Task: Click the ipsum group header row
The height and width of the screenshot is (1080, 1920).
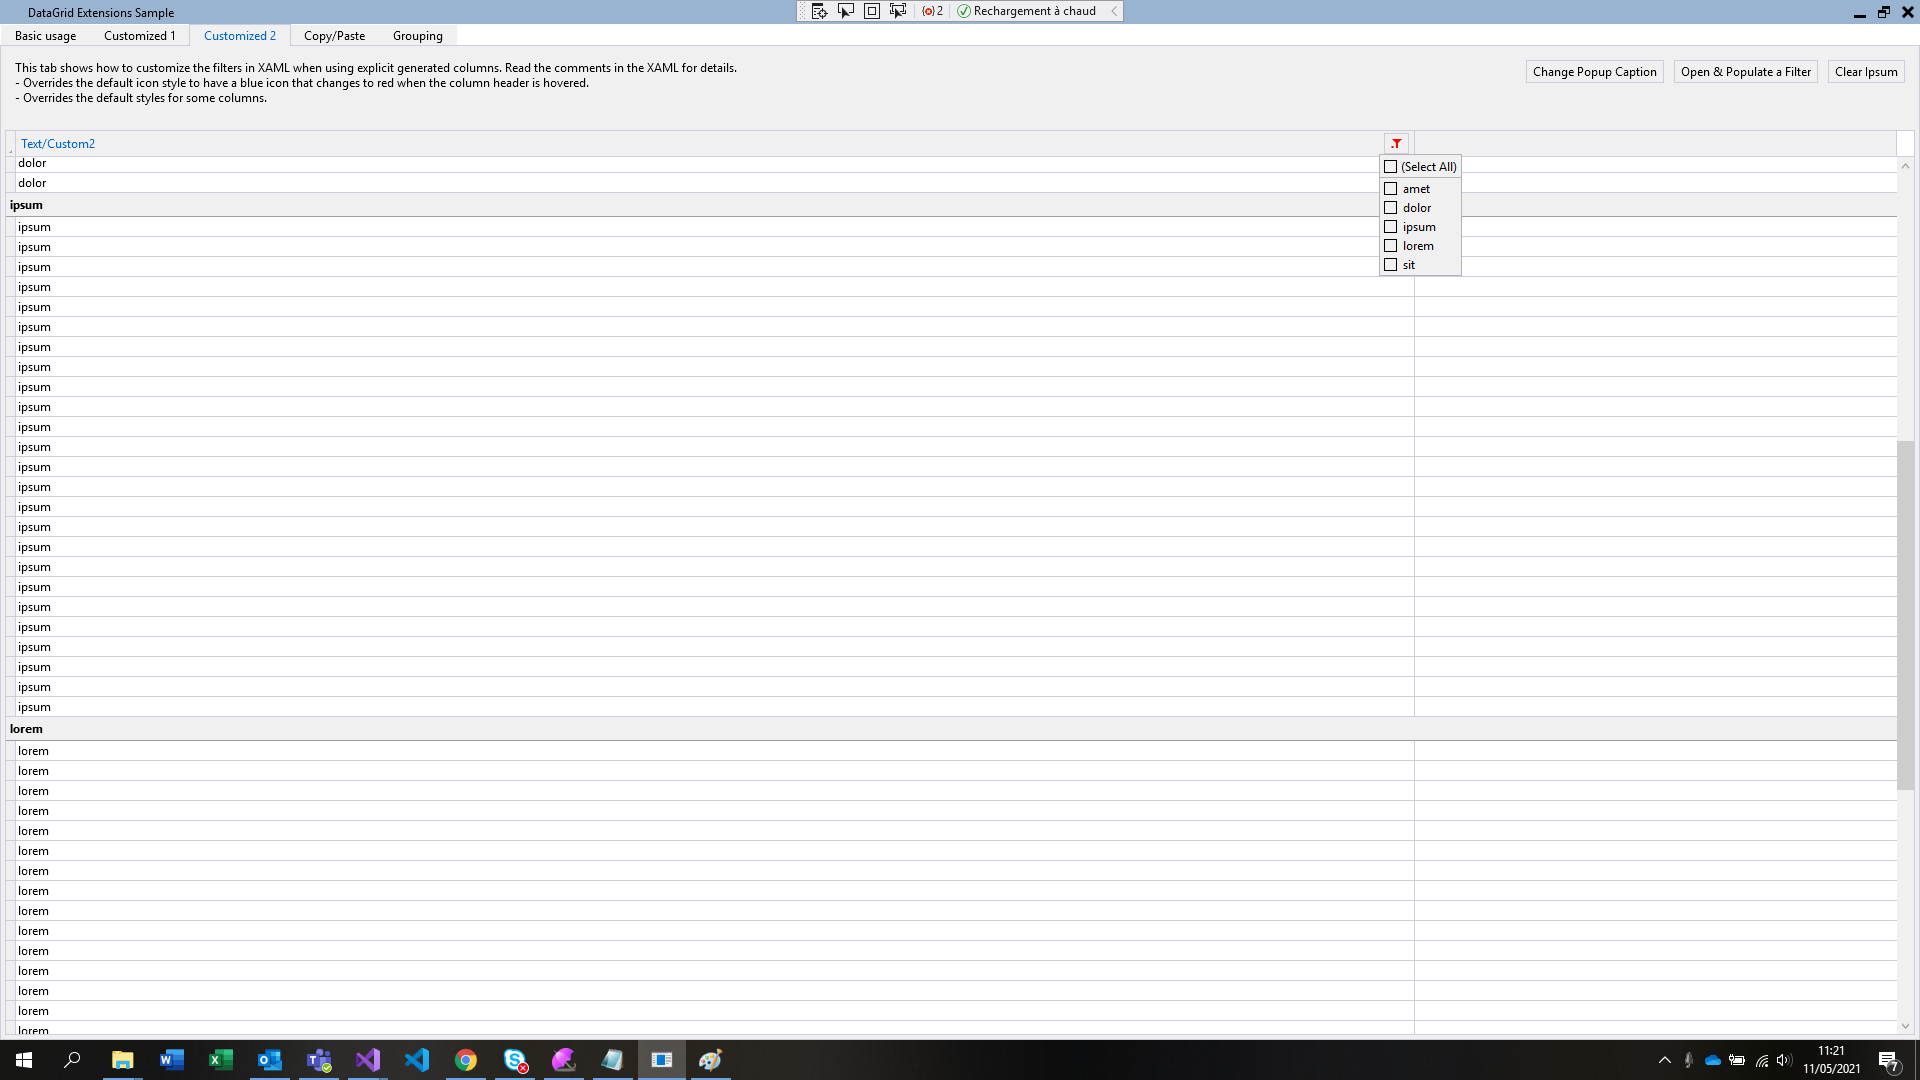Action: click(x=951, y=205)
